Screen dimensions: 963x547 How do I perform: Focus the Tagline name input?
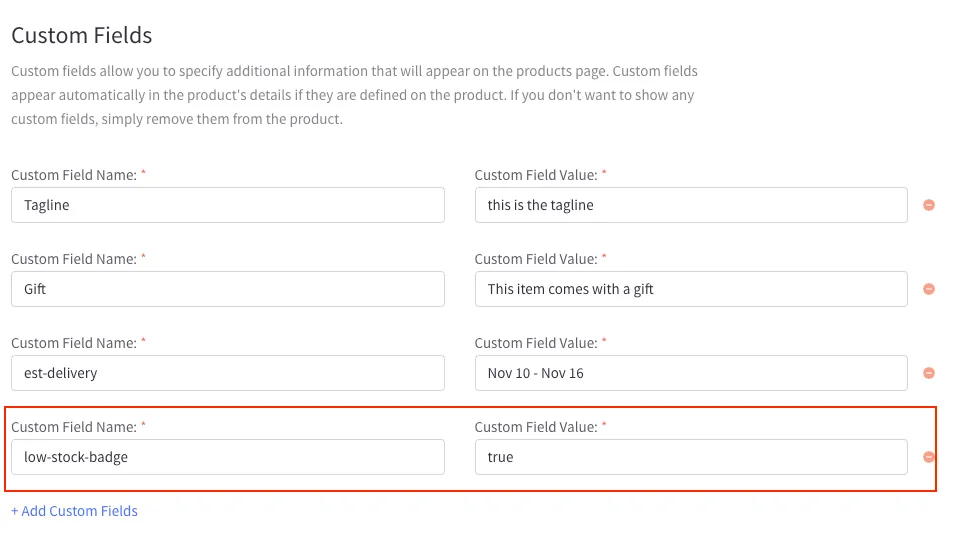(x=228, y=205)
